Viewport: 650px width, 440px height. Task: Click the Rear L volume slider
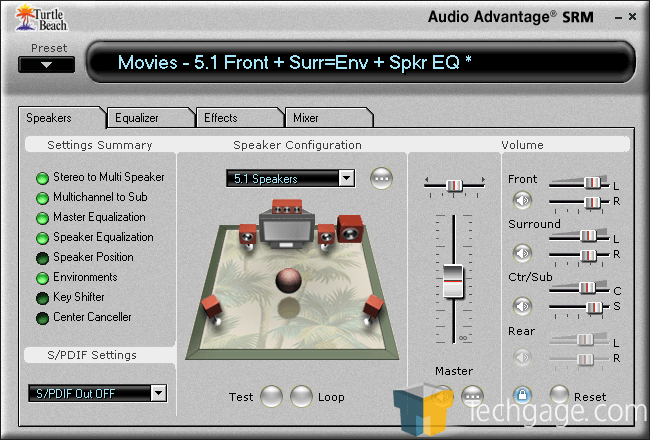(x=585, y=340)
